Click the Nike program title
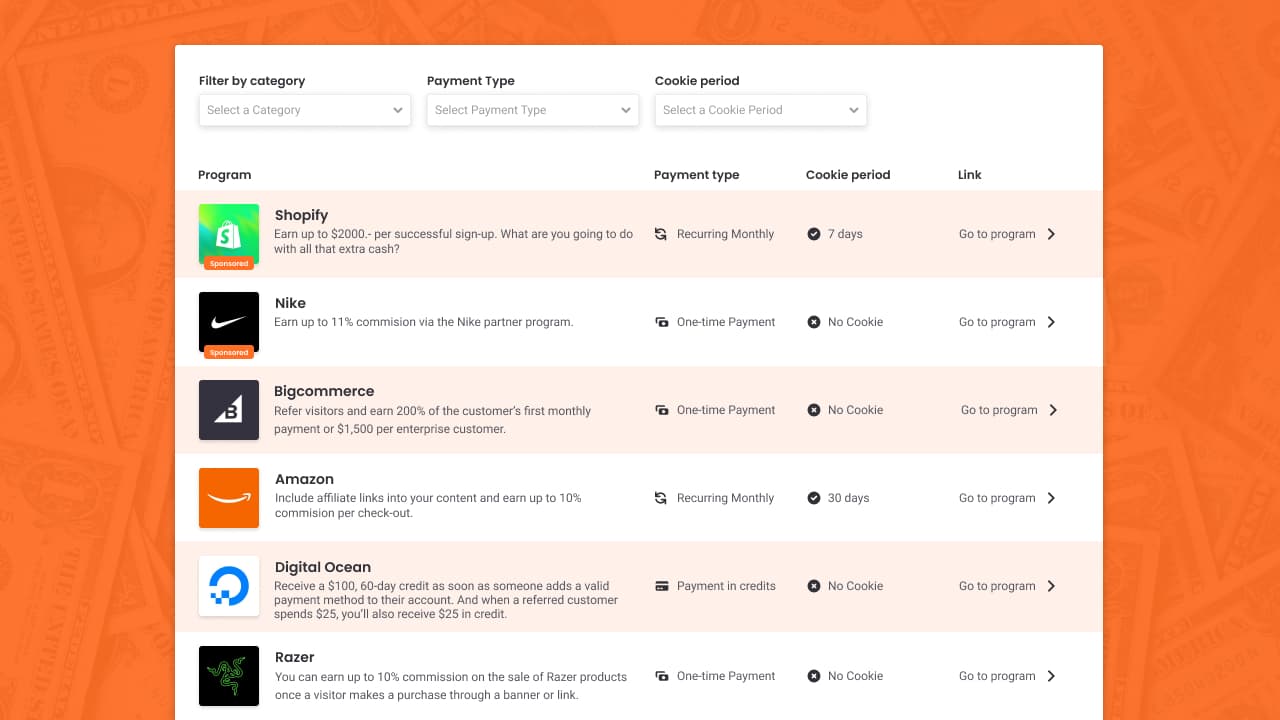 click(x=290, y=303)
